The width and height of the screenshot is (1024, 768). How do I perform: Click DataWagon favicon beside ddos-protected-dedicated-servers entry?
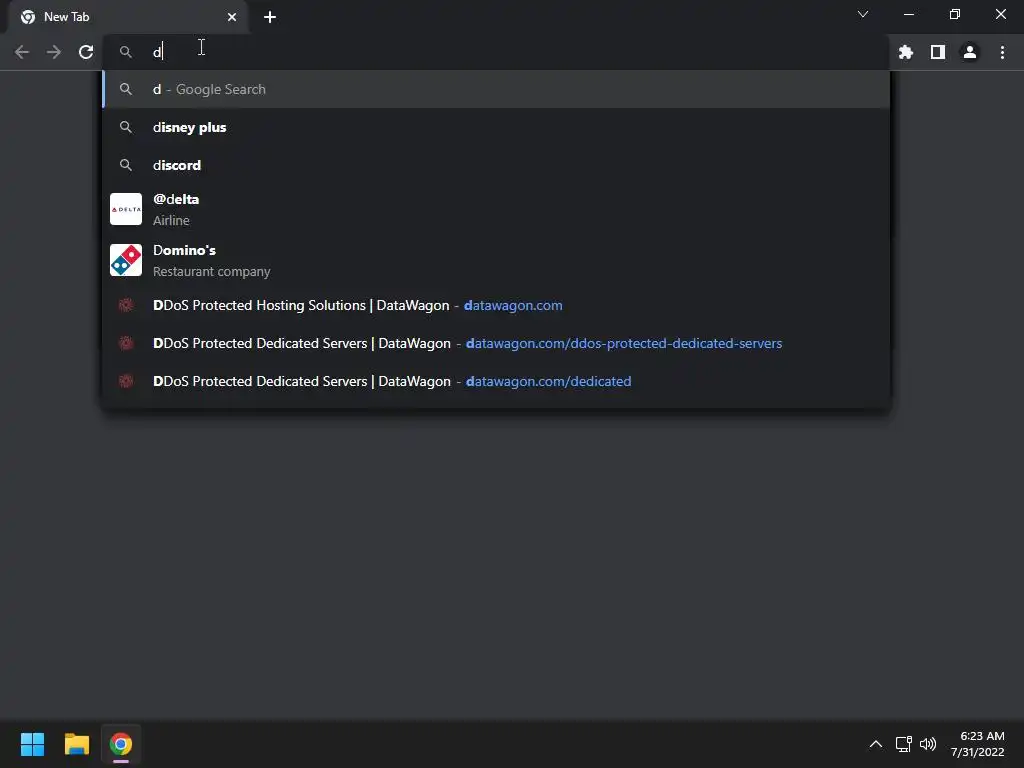pyautogui.click(x=126, y=343)
